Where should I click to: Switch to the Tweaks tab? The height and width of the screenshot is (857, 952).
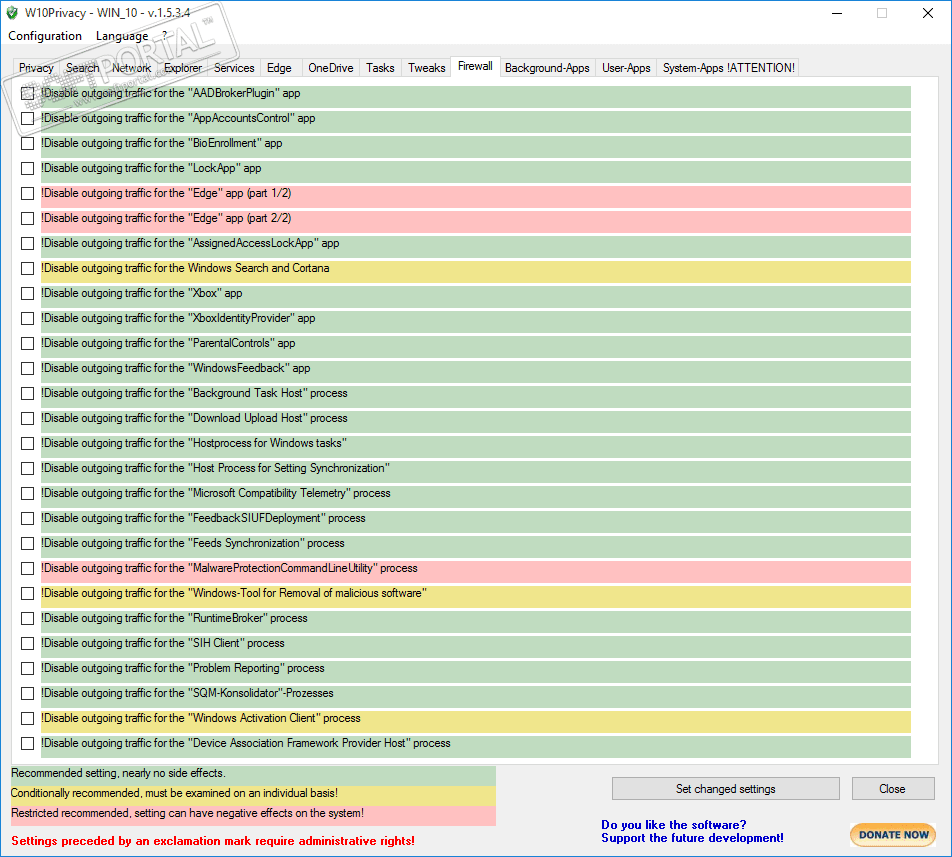point(426,68)
